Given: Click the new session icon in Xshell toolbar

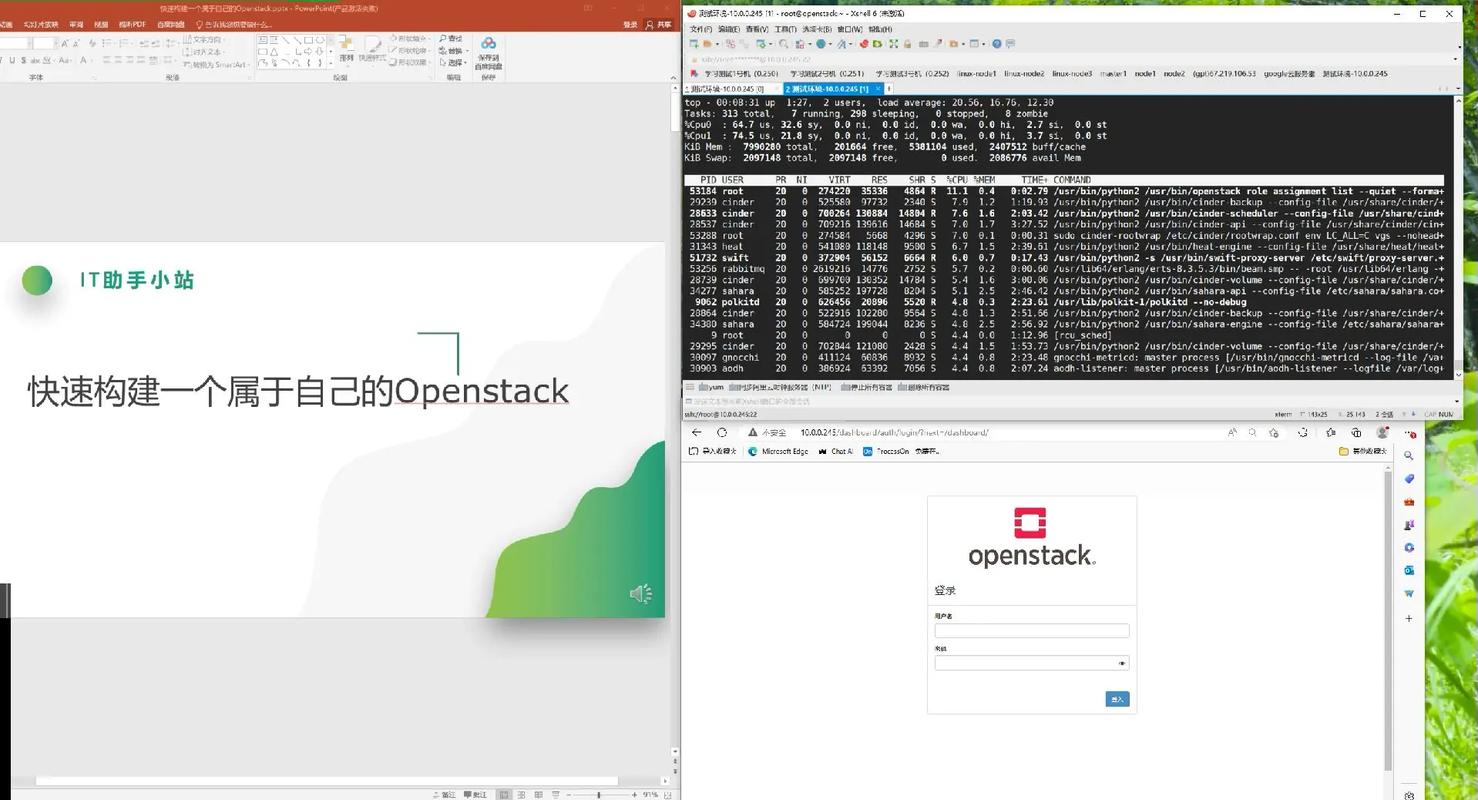Looking at the screenshot, I should pos(692,43).
